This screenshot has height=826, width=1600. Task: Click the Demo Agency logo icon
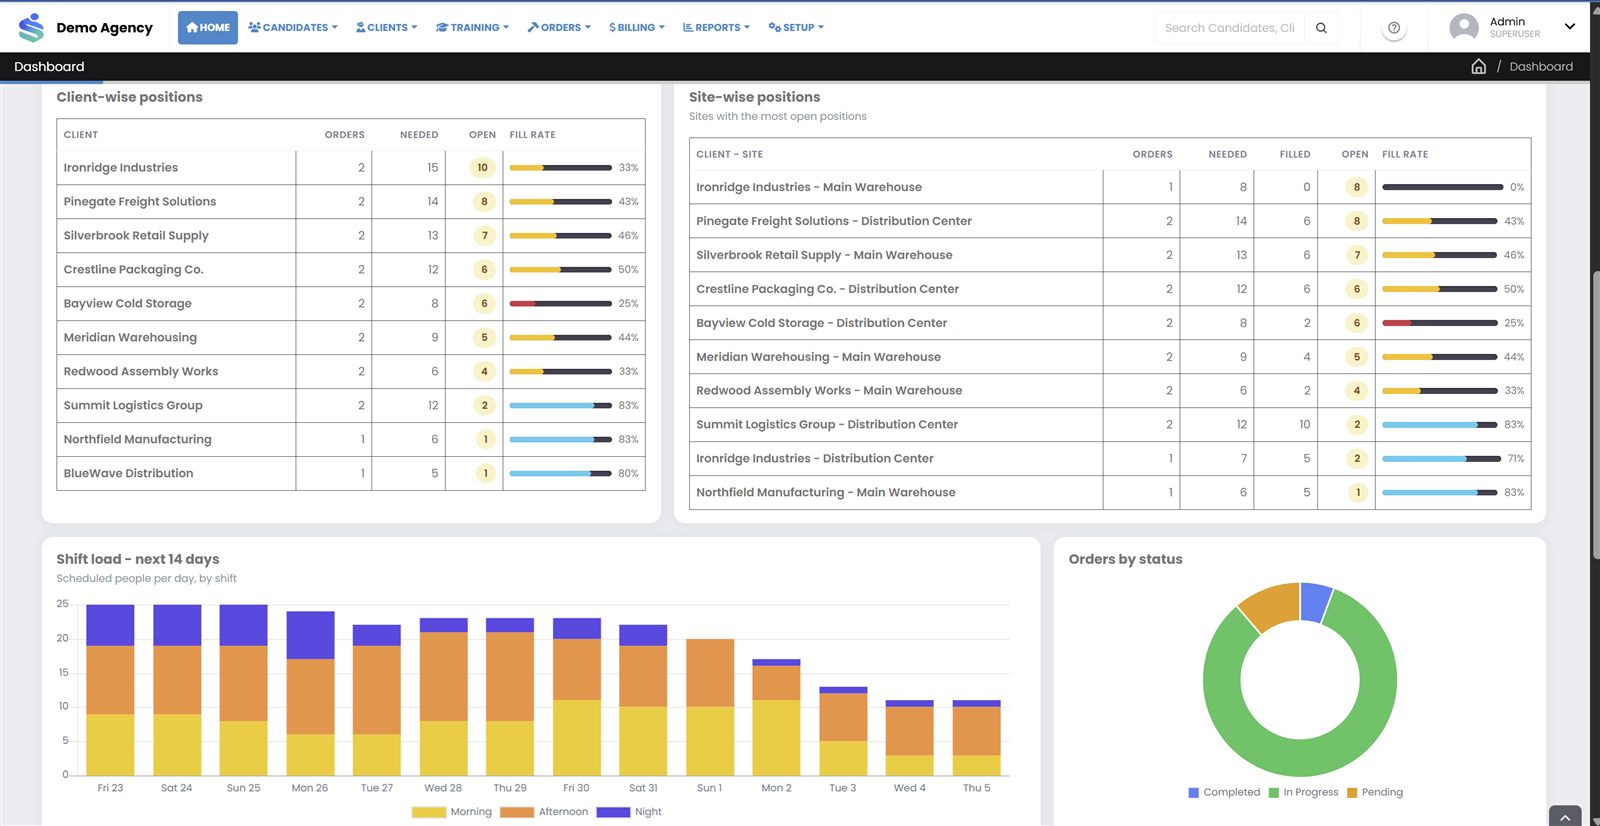[x=32, y=27]
